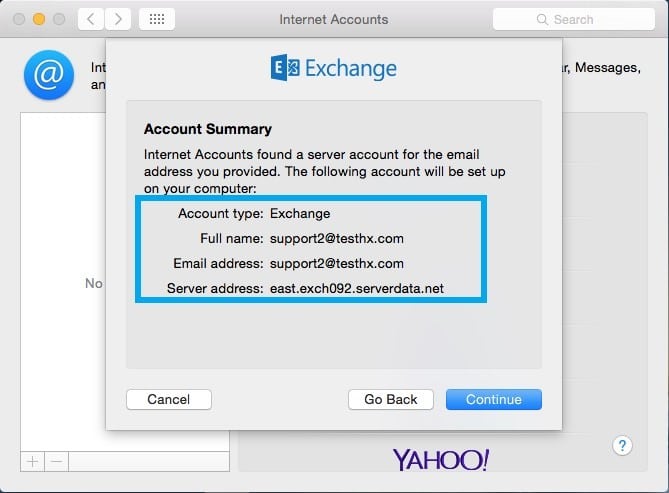Focus the Search field in toolbar

573,19
